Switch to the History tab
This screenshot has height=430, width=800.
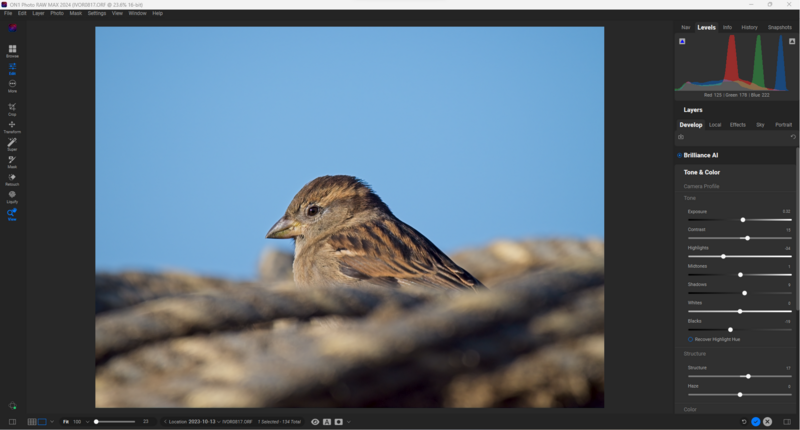749,28
